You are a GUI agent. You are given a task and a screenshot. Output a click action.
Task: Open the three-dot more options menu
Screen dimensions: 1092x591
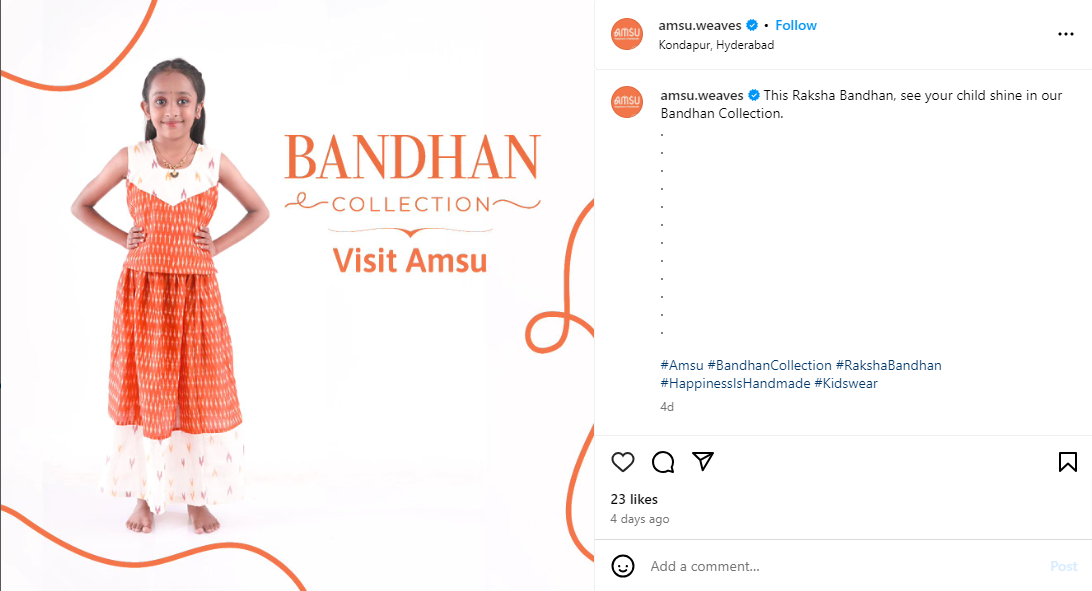point(1066,34)
